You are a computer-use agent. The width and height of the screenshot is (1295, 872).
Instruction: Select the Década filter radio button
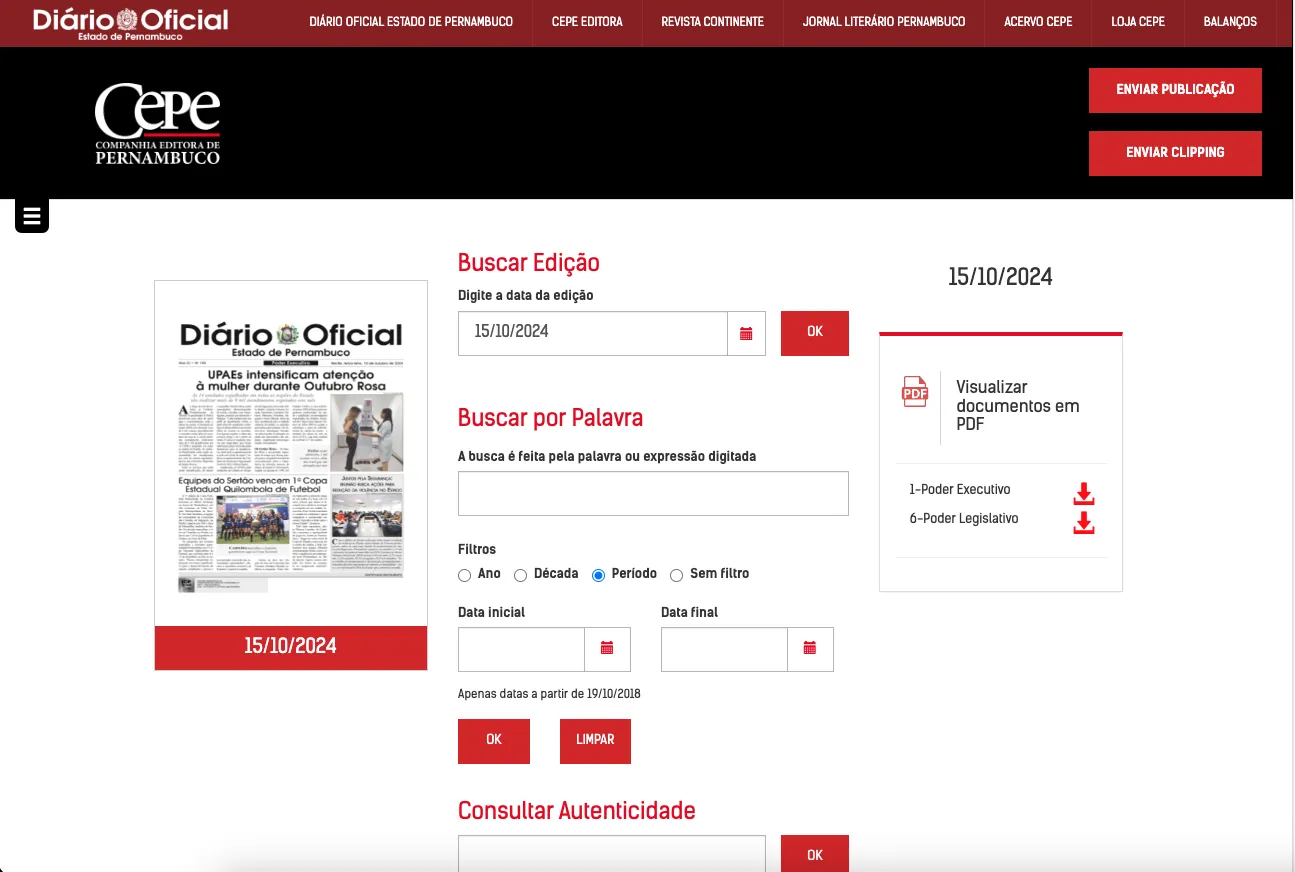coord(520,575)
